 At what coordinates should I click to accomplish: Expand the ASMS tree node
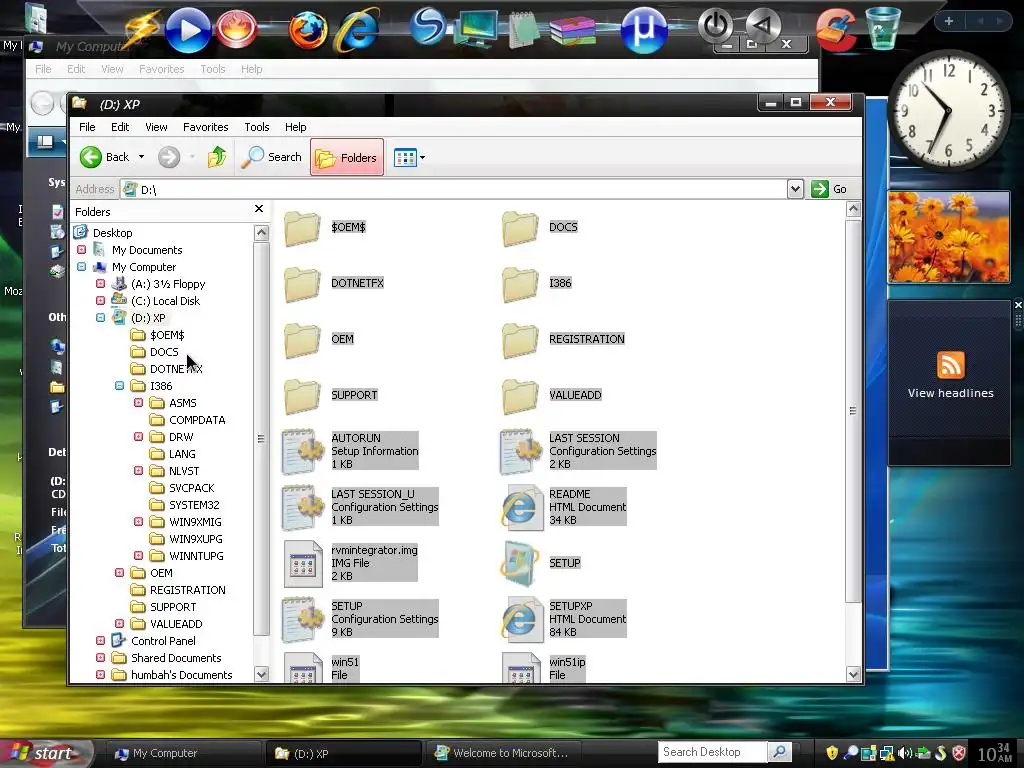[138, 403]
